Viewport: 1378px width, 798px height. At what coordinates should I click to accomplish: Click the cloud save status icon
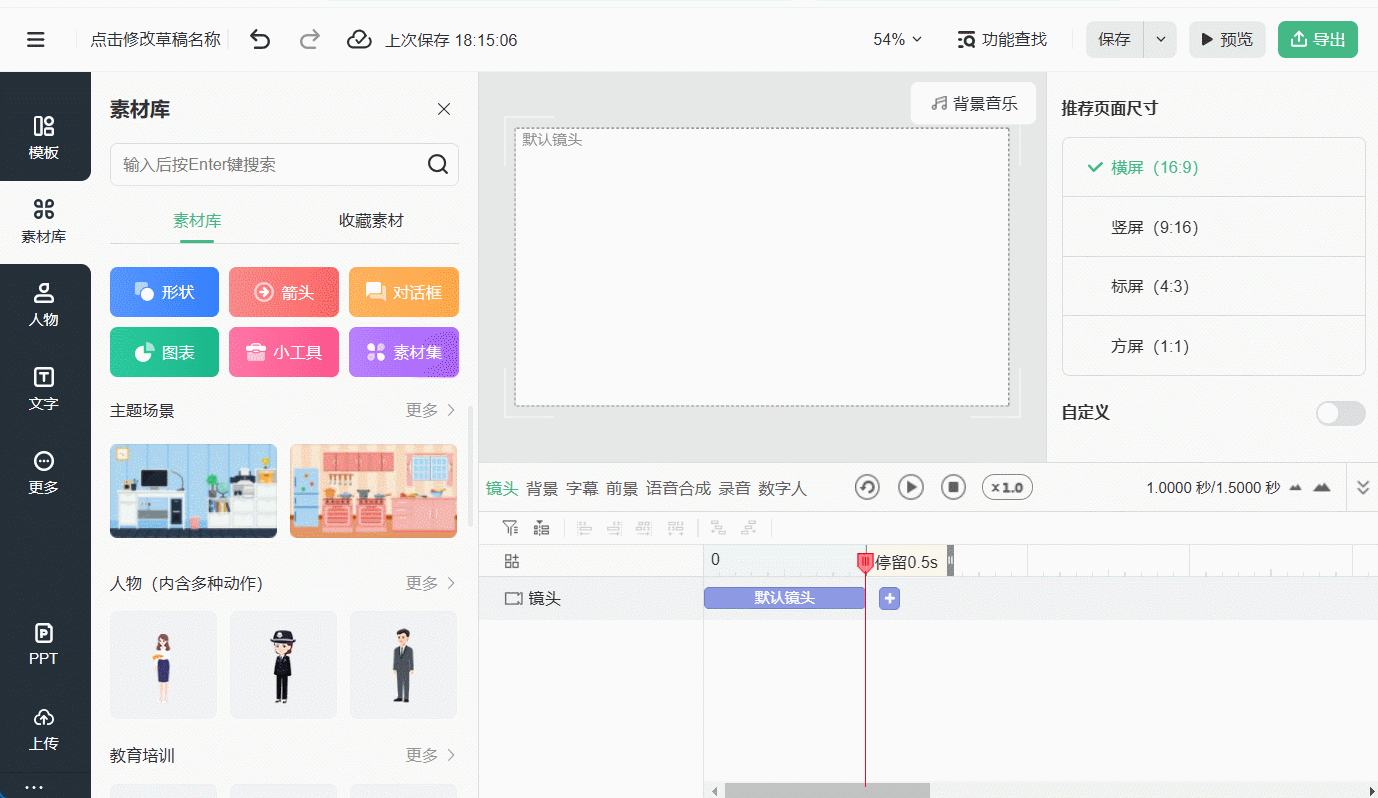click(359, 40)
